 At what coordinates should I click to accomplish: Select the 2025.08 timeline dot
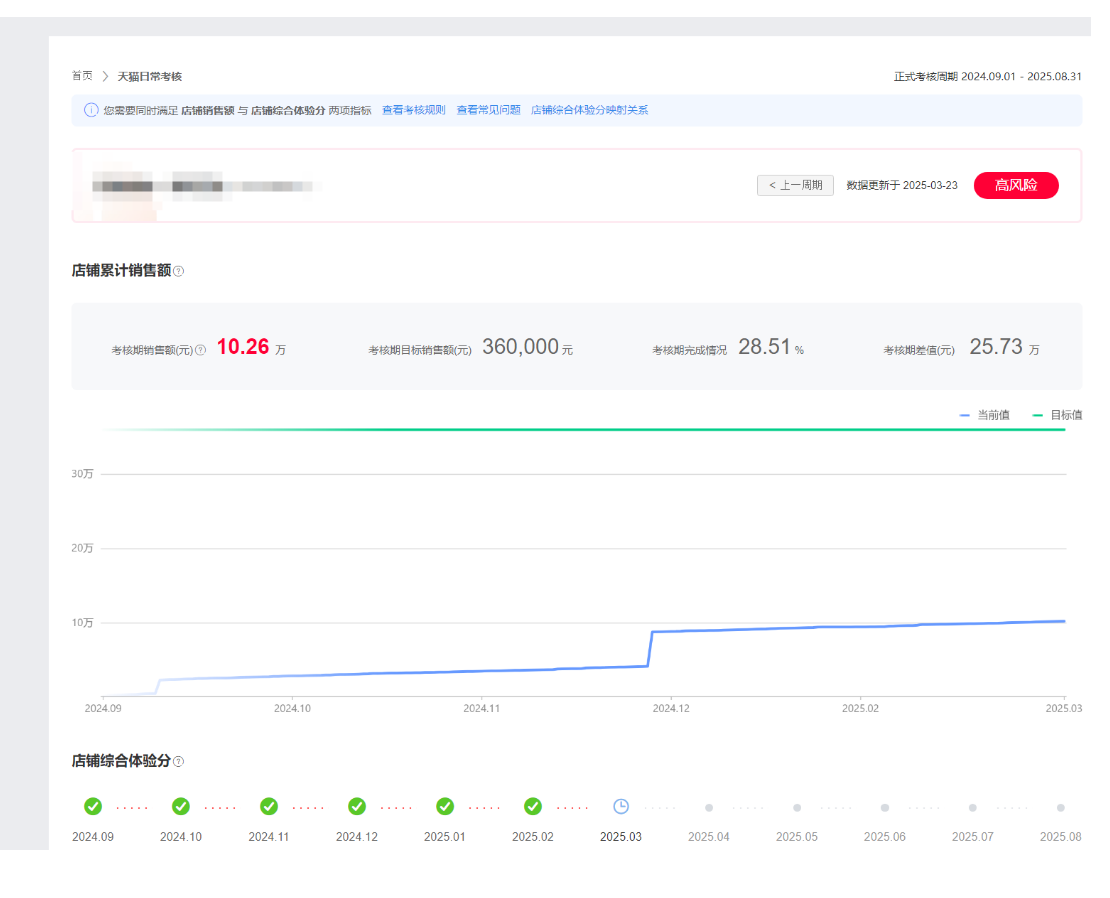(1061, 807)
